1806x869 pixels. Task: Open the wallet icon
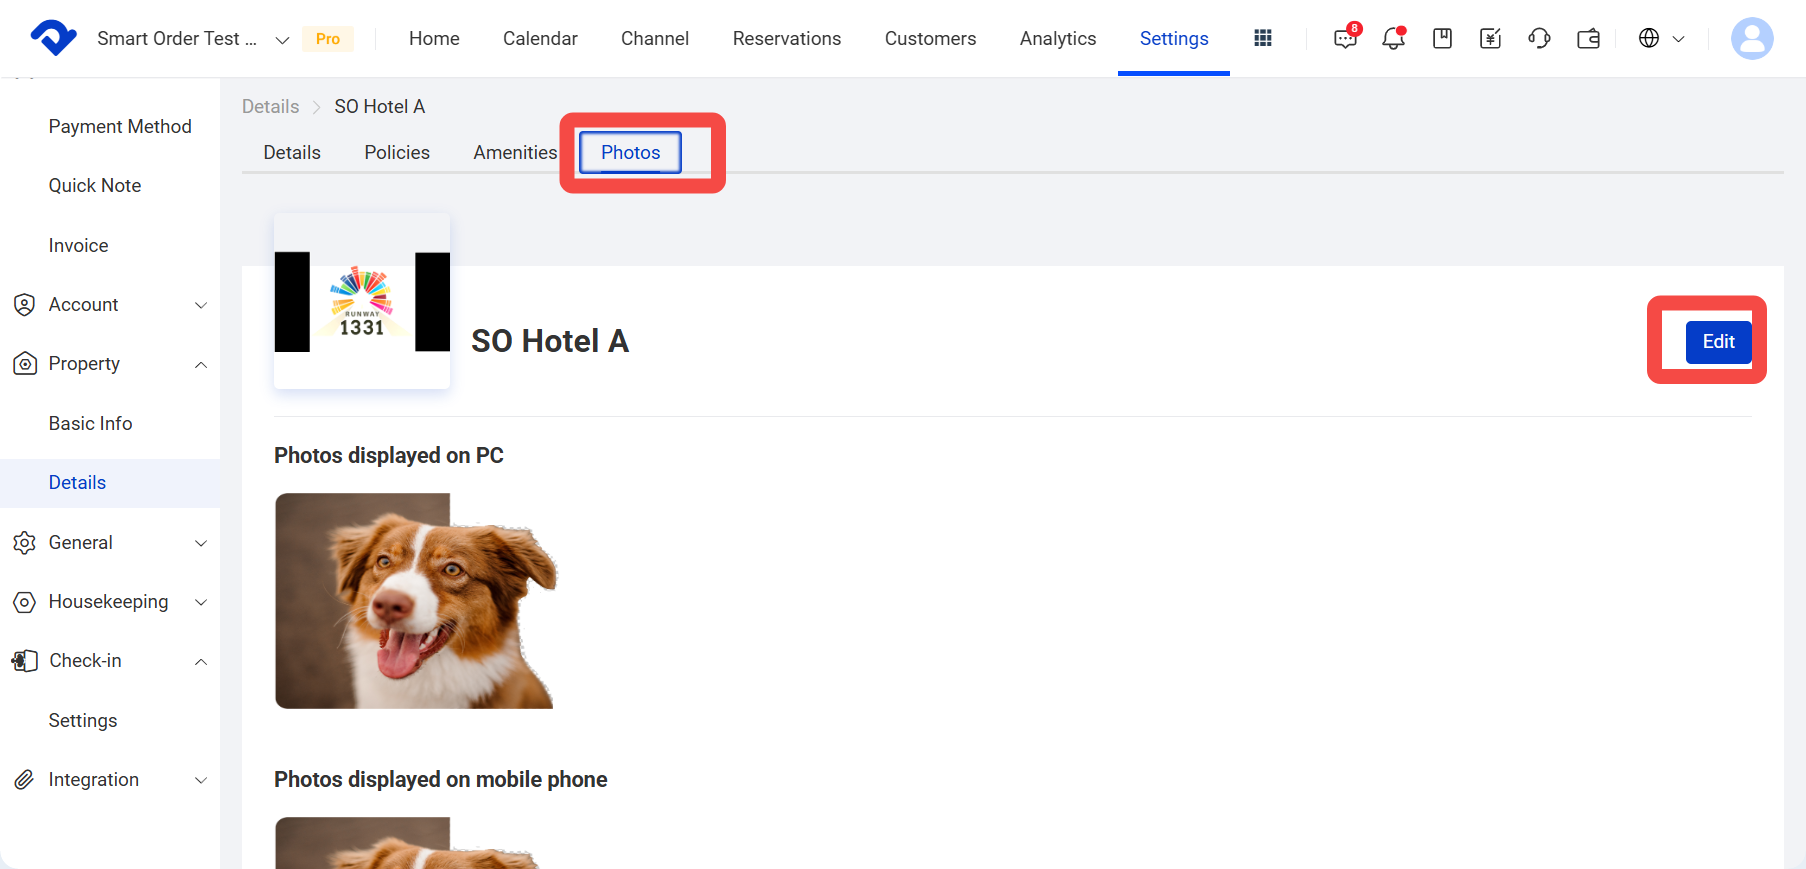[x=1588, y=38]
